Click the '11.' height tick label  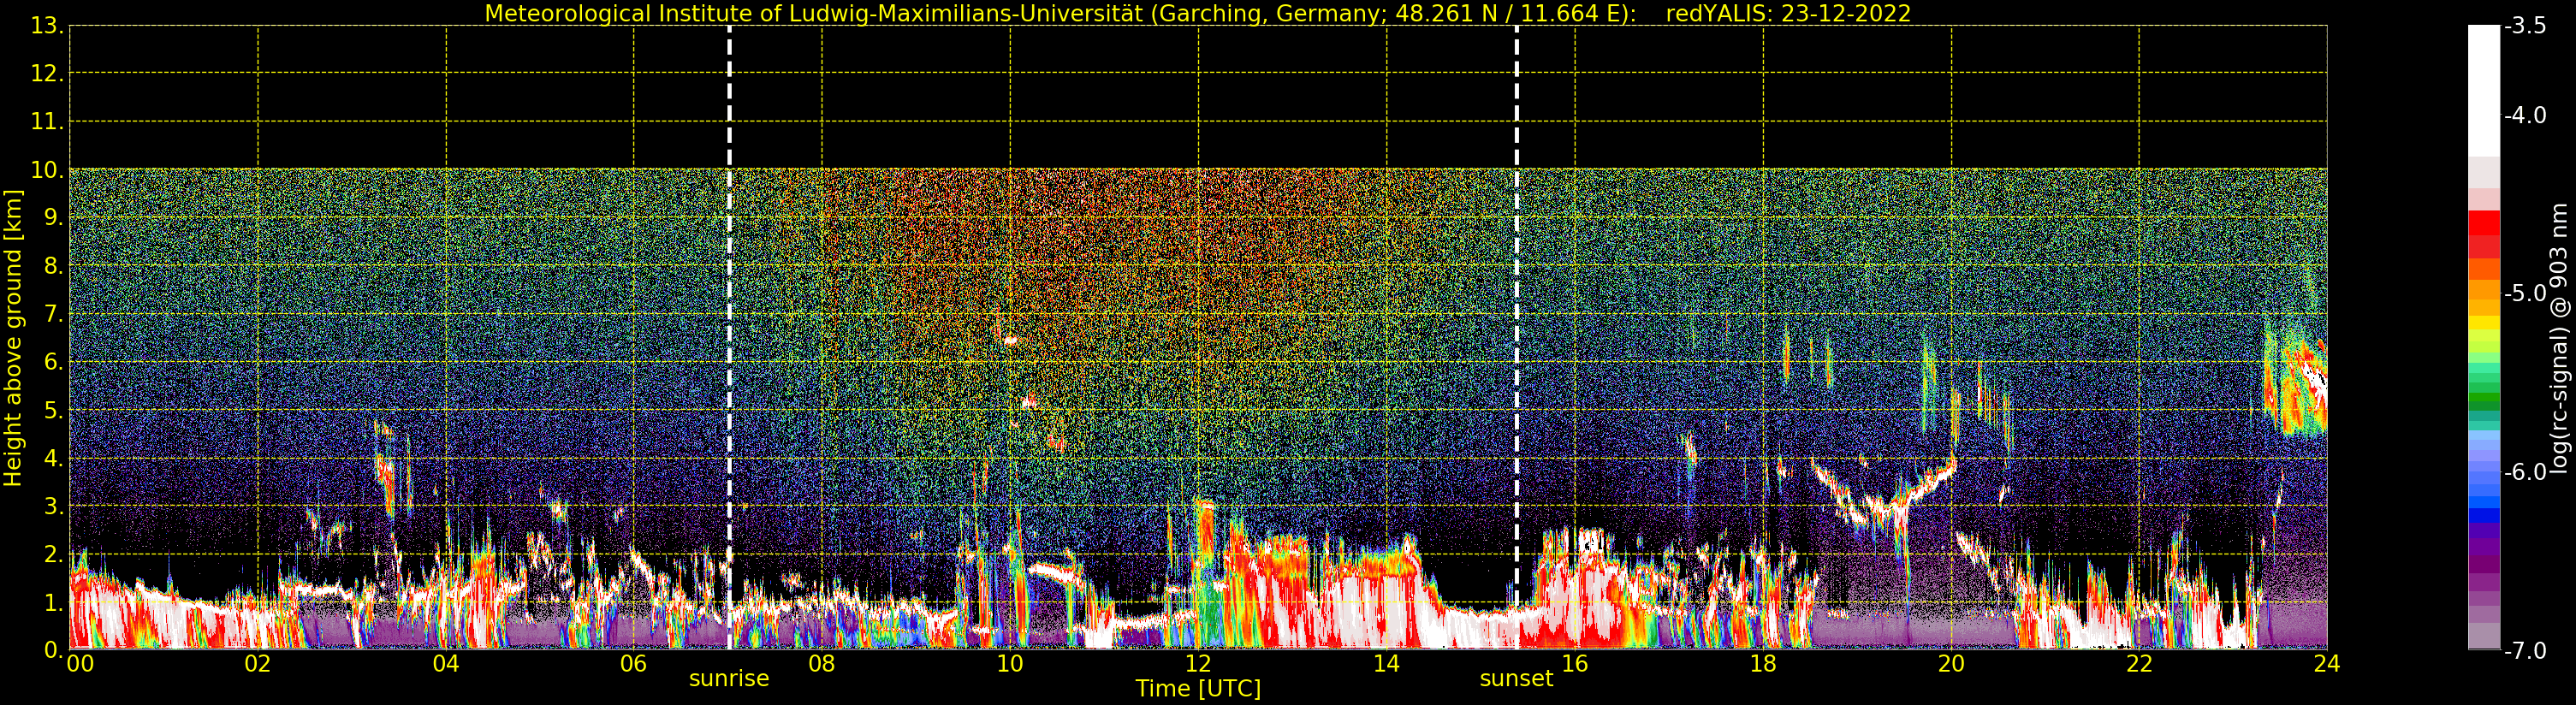coord(48,122)
